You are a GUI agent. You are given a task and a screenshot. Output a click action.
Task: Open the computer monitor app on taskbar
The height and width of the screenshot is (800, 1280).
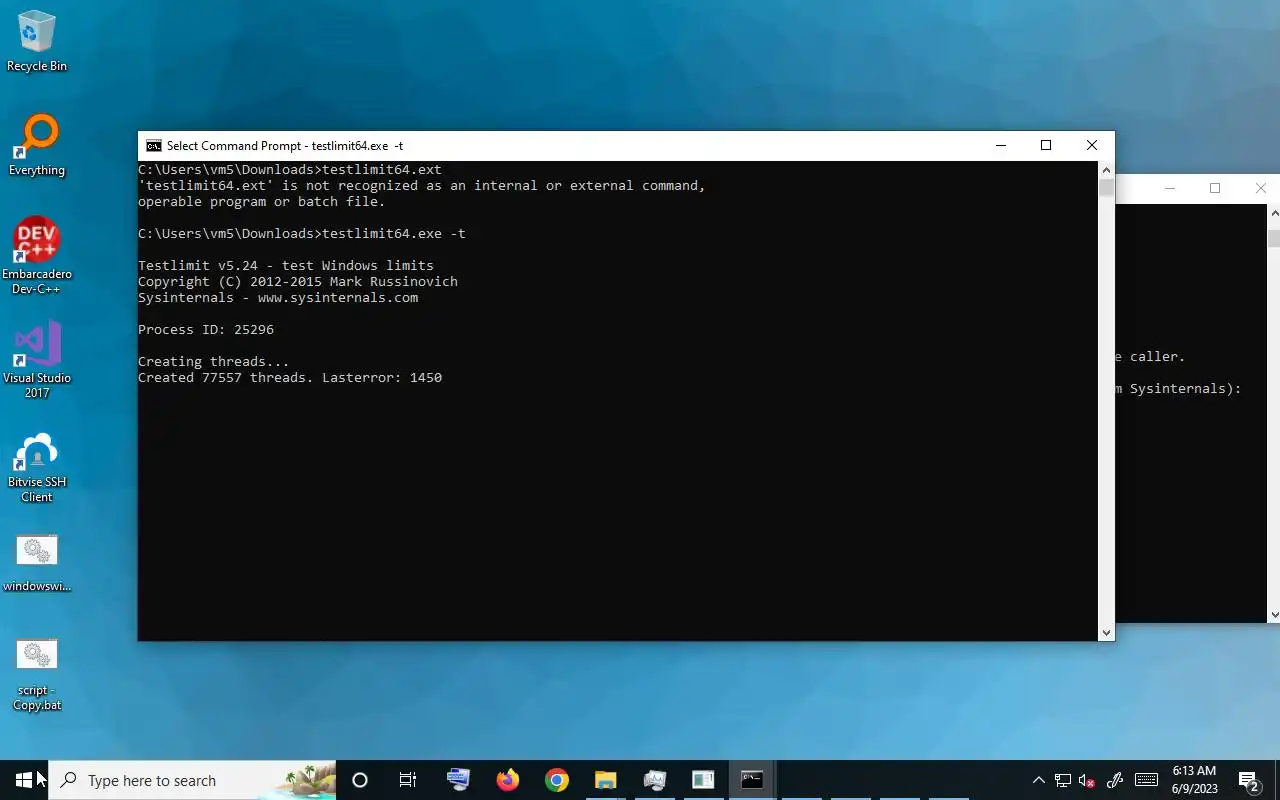click(458, 780)
